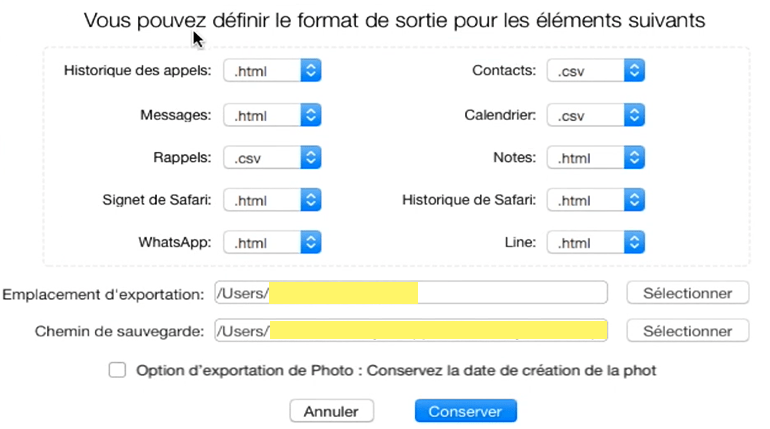Click the "Calendrier:" label
The image size is (770, 429).
coord(500,115)
